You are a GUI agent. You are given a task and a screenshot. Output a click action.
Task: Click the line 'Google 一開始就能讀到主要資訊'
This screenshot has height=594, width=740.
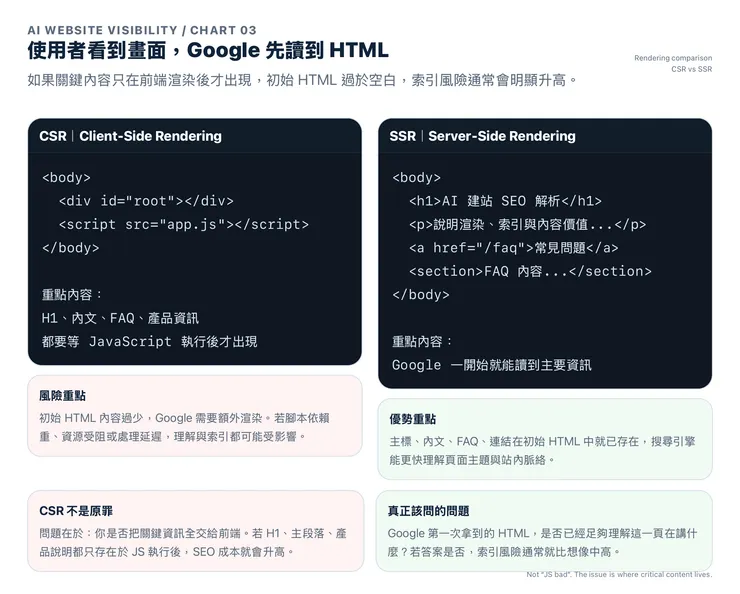click(x=491, y=365)
